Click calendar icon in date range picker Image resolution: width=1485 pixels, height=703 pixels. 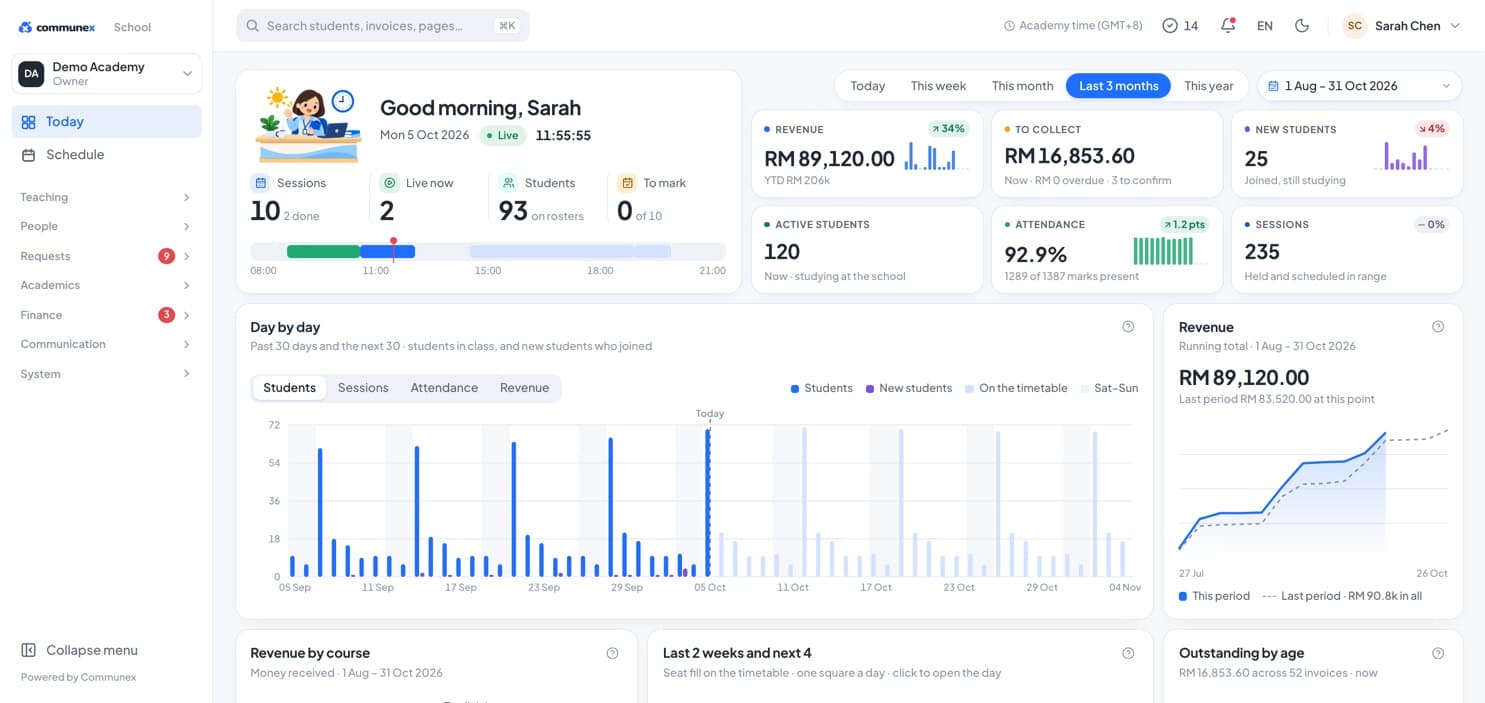point(1273,86)
